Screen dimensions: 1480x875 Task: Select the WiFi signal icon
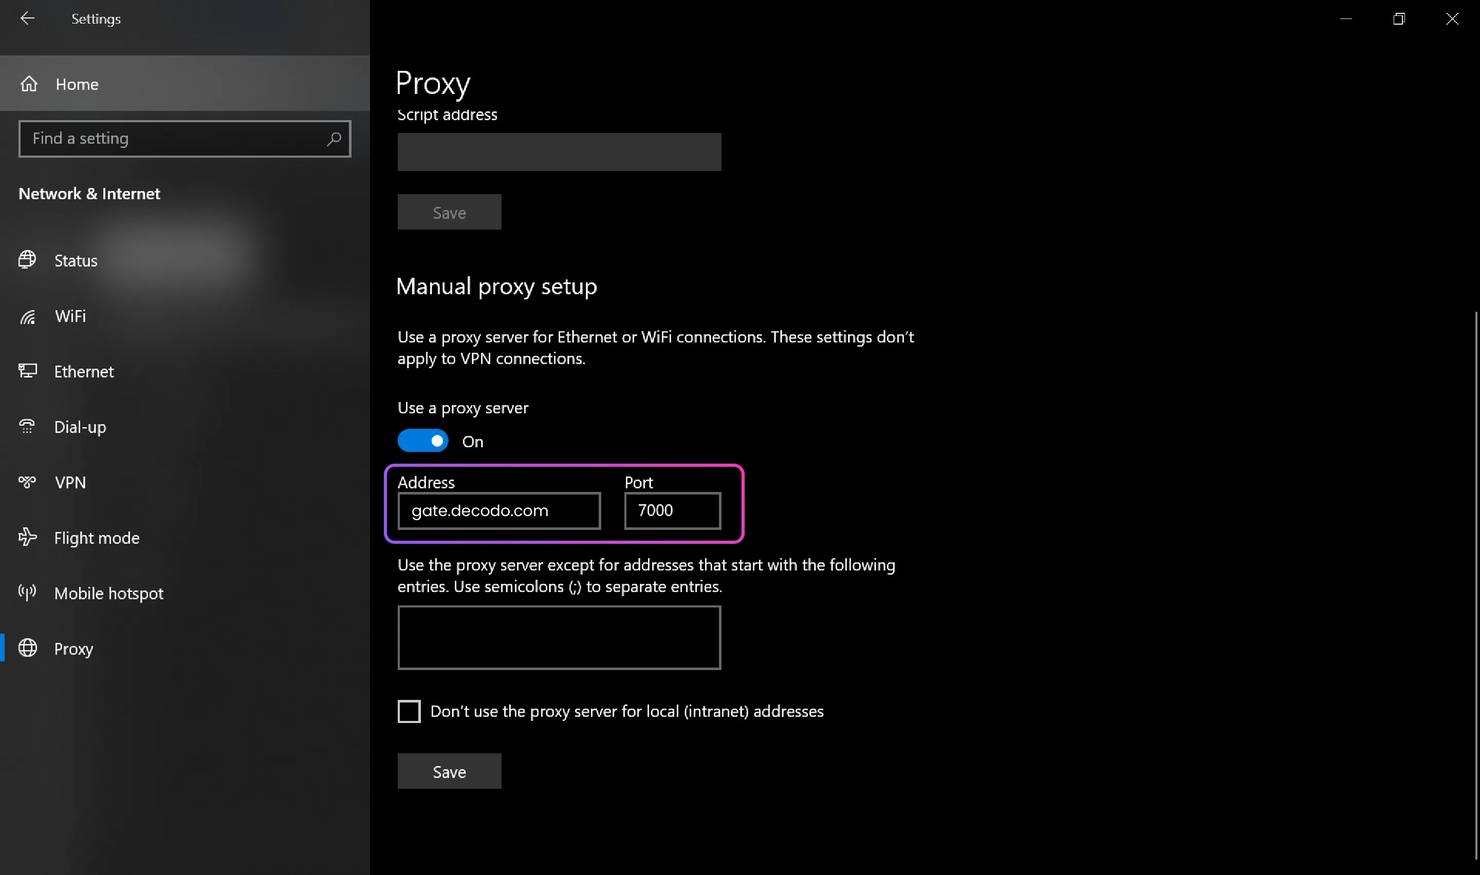tap(28, 317)
